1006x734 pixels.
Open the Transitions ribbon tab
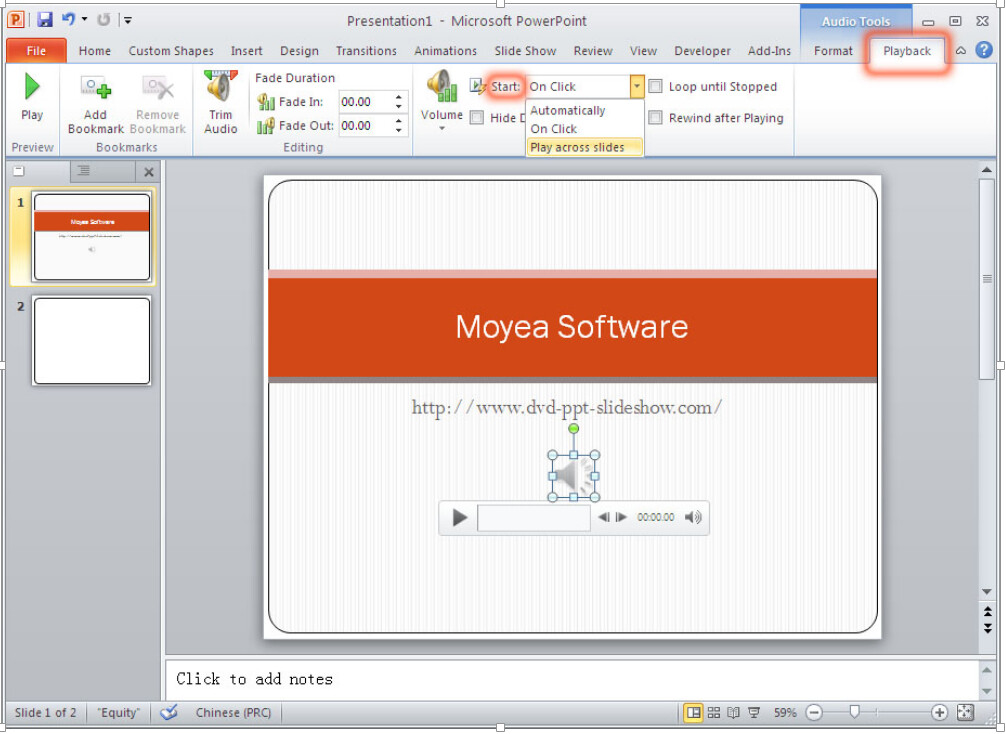pyautogui.click(x=366, y=51)
